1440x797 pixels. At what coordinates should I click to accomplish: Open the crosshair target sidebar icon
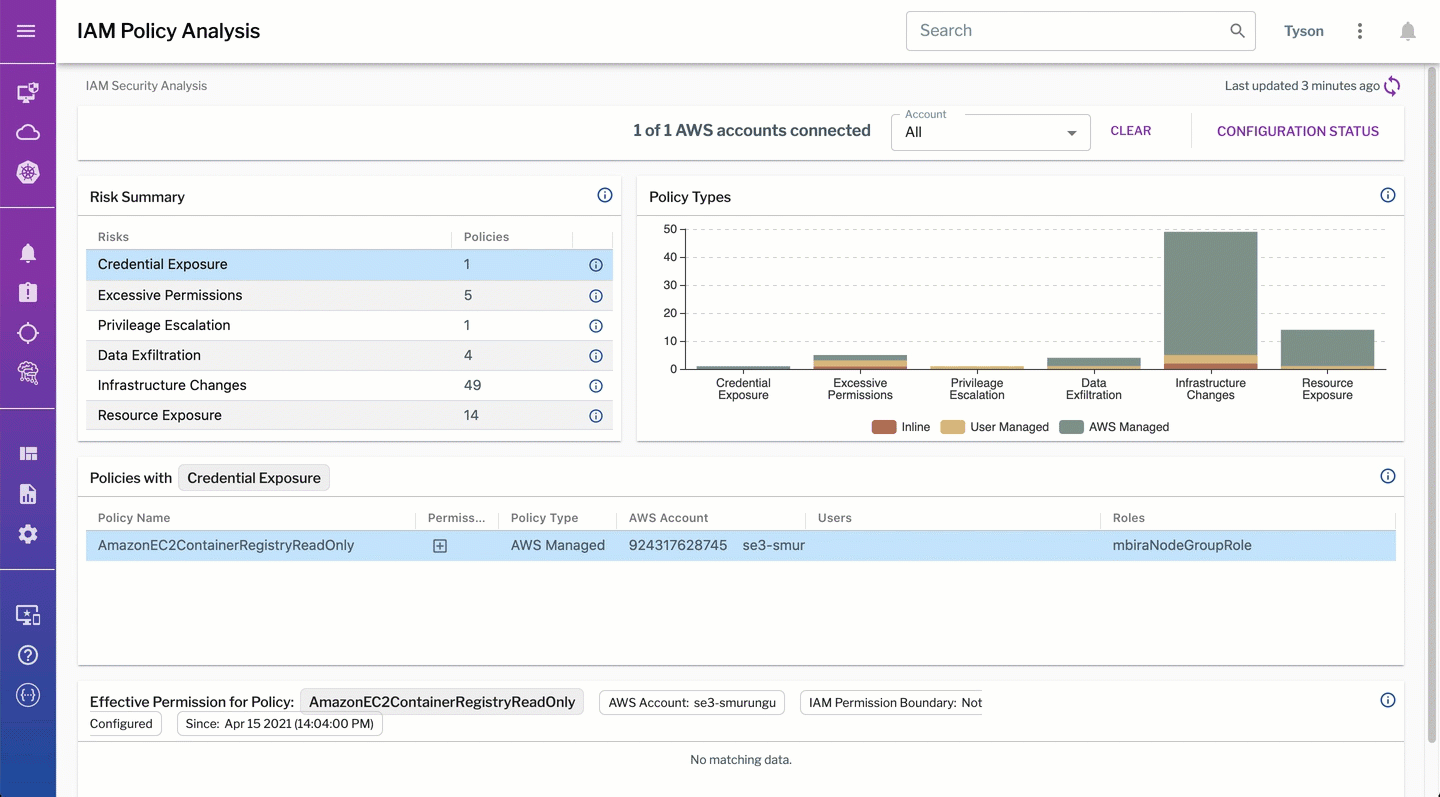(x=28, y=333)
